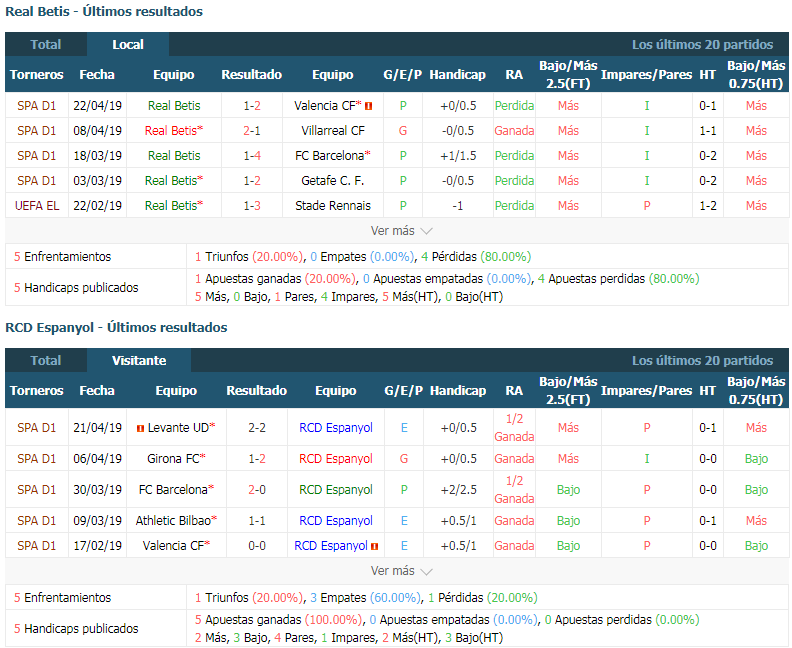
Task: Open Levante UD team link
Action: coord(178,428)
